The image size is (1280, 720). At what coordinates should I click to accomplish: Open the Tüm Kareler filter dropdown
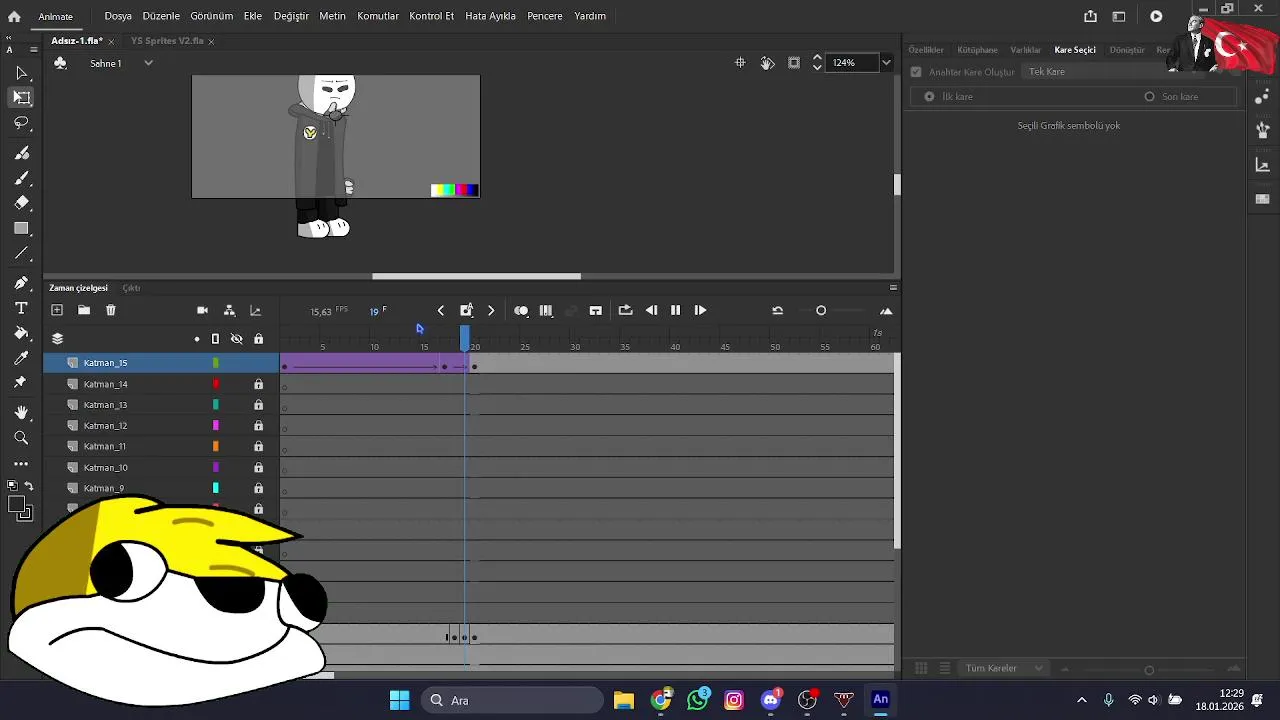[1005, 668]
